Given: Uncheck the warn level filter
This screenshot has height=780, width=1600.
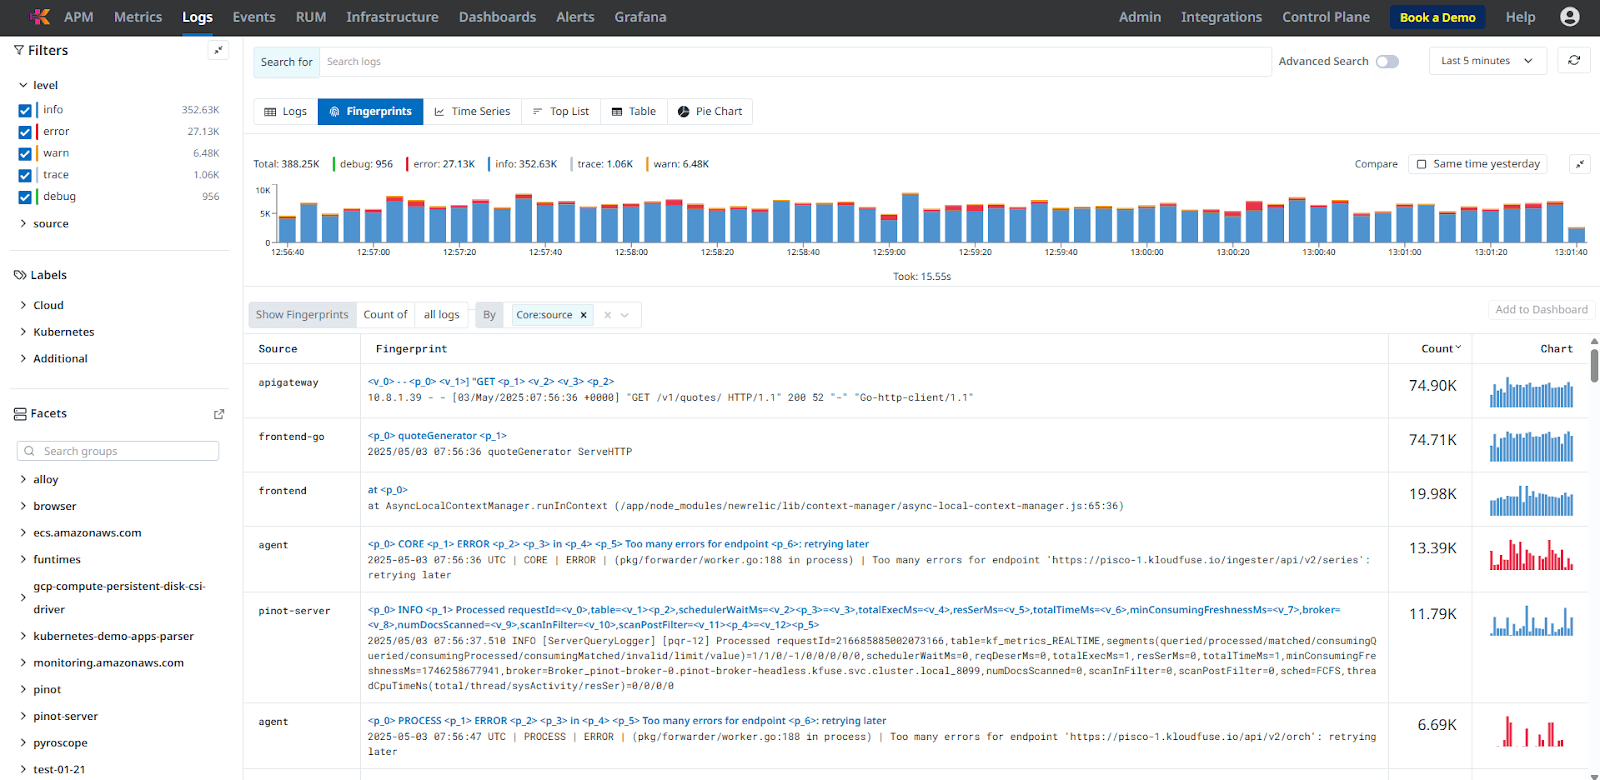Looking at the screenshot, I should 25,154.
